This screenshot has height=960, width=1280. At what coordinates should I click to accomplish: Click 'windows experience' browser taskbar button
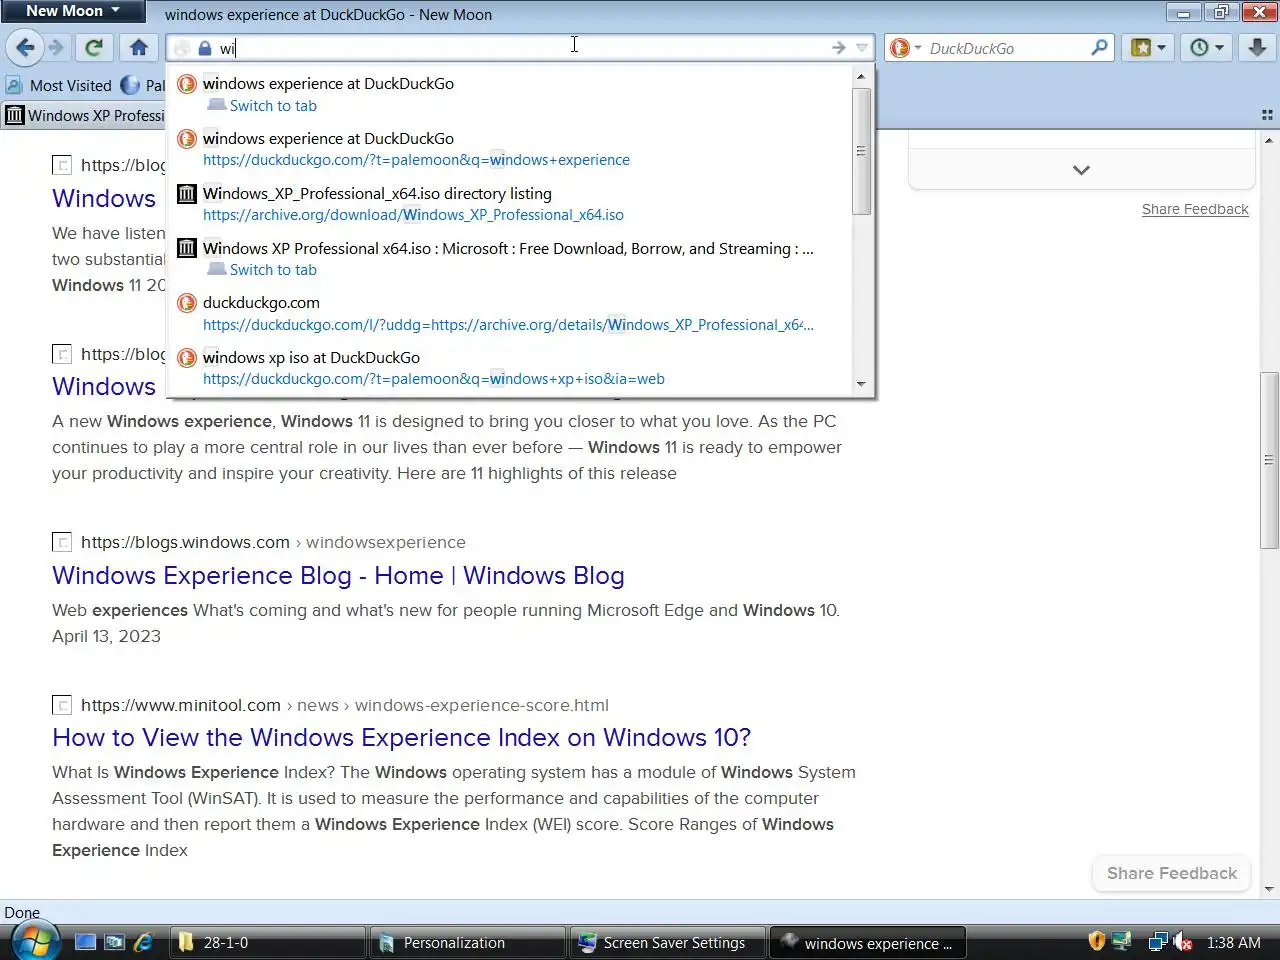(867, 943)
